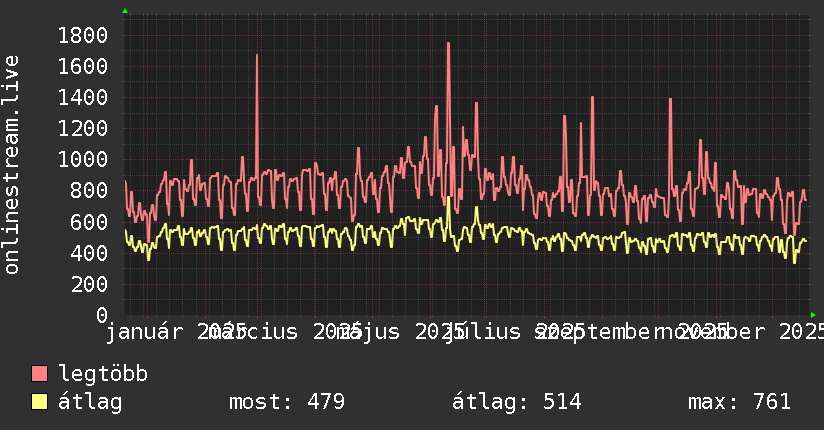Click the 1000 y-axis label
Image resolution: width=824 pixels, height=430 pixels.
pos(83,160)
